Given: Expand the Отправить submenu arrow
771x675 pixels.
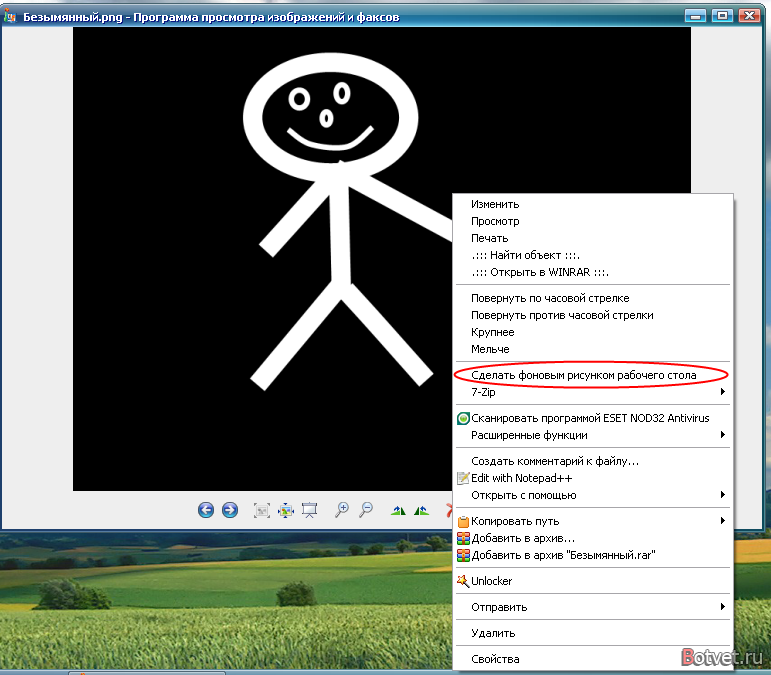Looking at the screenshot, I should (x=723, y=607).
